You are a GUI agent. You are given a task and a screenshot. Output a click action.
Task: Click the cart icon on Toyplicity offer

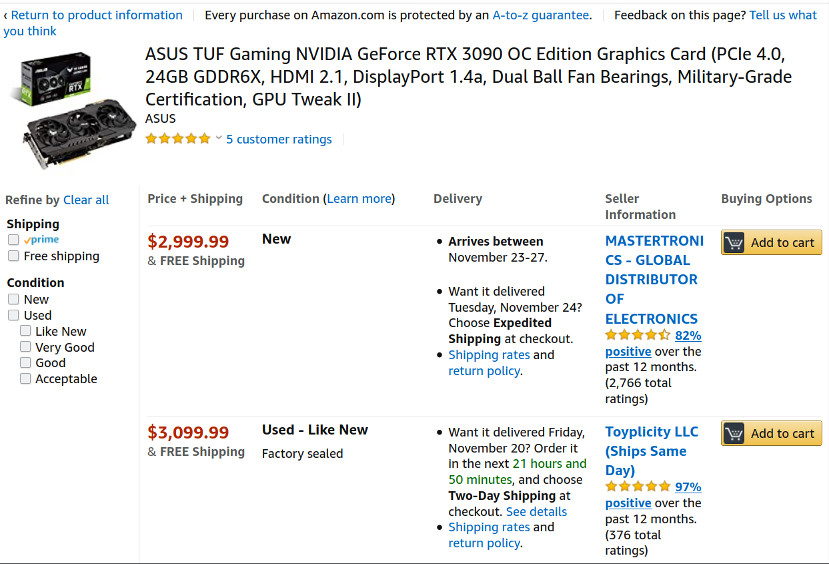[734, 434]
